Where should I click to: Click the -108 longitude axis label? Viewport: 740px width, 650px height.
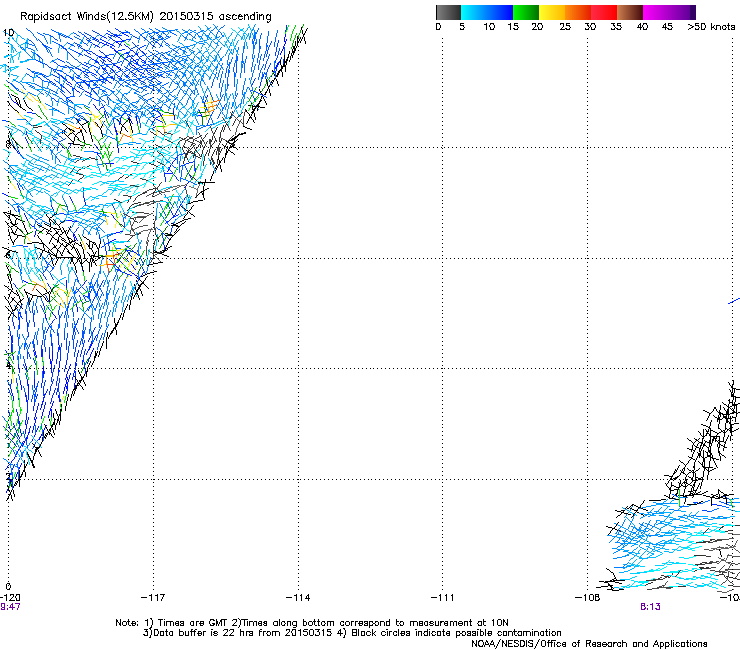click(588, 598)
